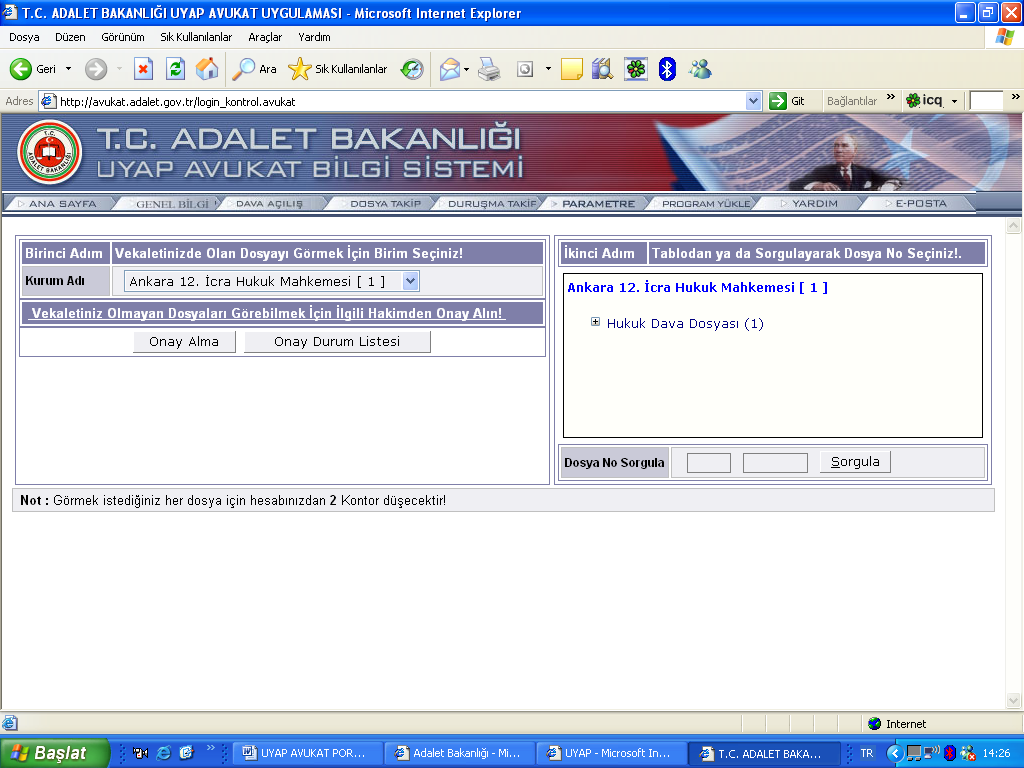Open PARAMETRE tab
This screenshot has width=1024, height=768.
pos(598,204)
